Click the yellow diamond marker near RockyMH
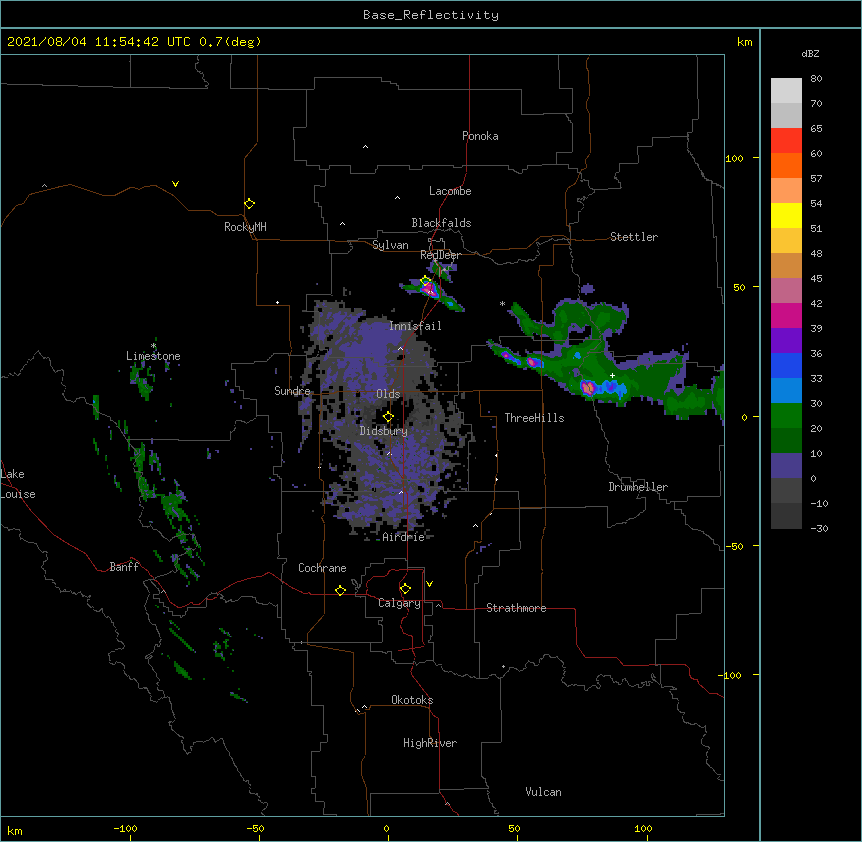Viewport: 862px width, 842px height. tap(249, 204)
